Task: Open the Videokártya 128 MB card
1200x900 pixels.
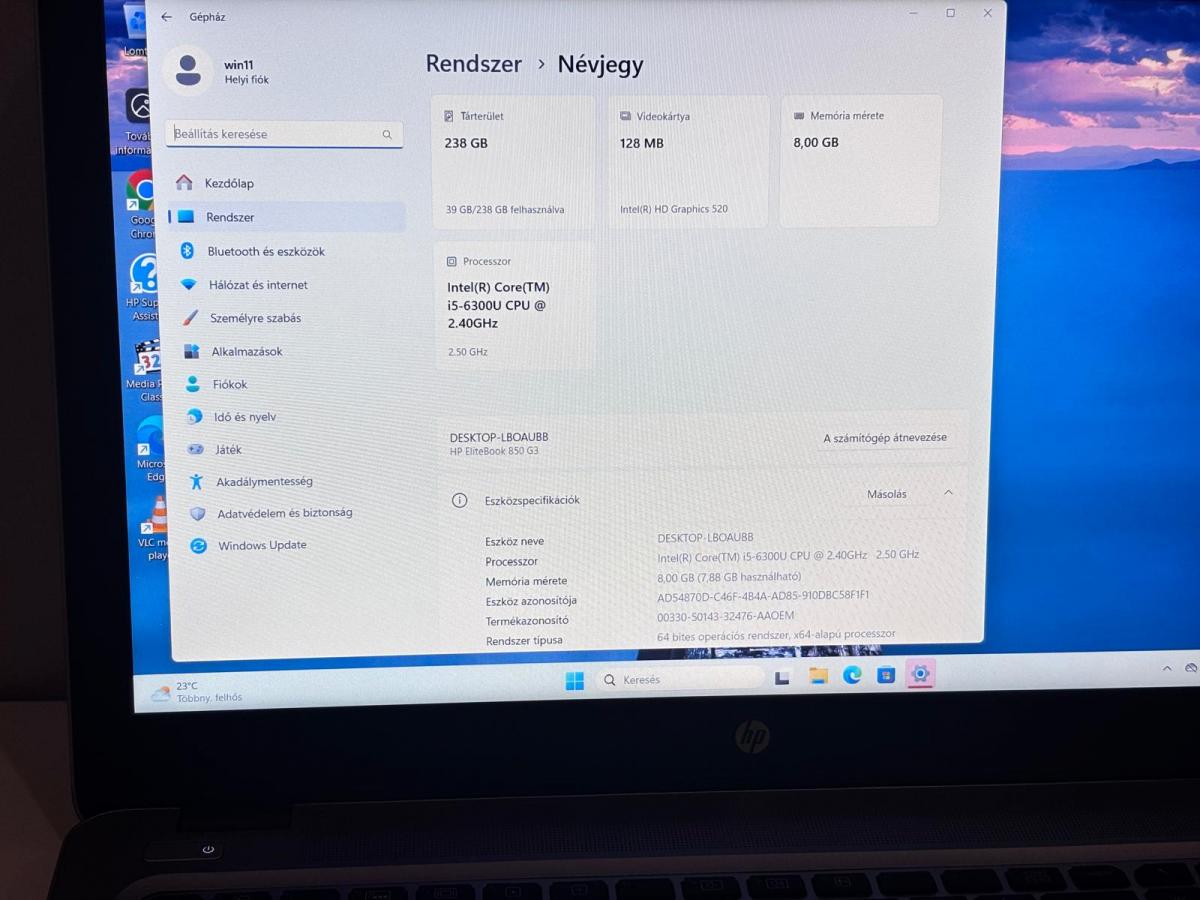Action: tap(689, 162)
